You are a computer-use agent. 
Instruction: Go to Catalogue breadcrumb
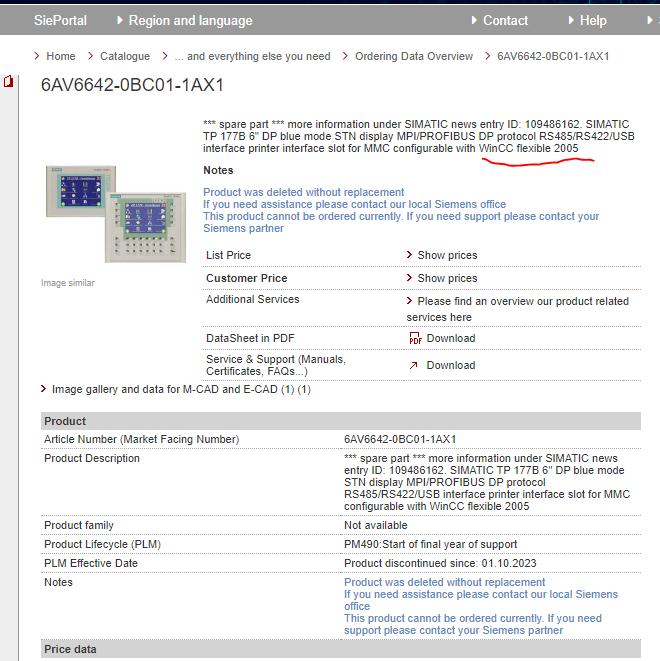point(125,56)
